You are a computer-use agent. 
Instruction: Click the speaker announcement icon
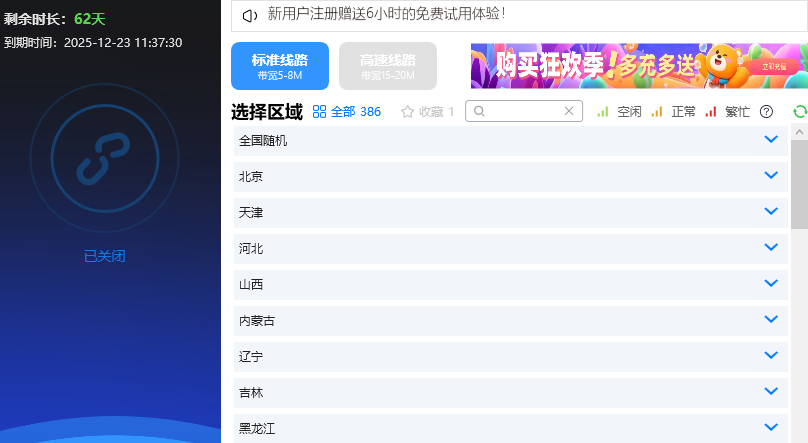pos(250,15)
